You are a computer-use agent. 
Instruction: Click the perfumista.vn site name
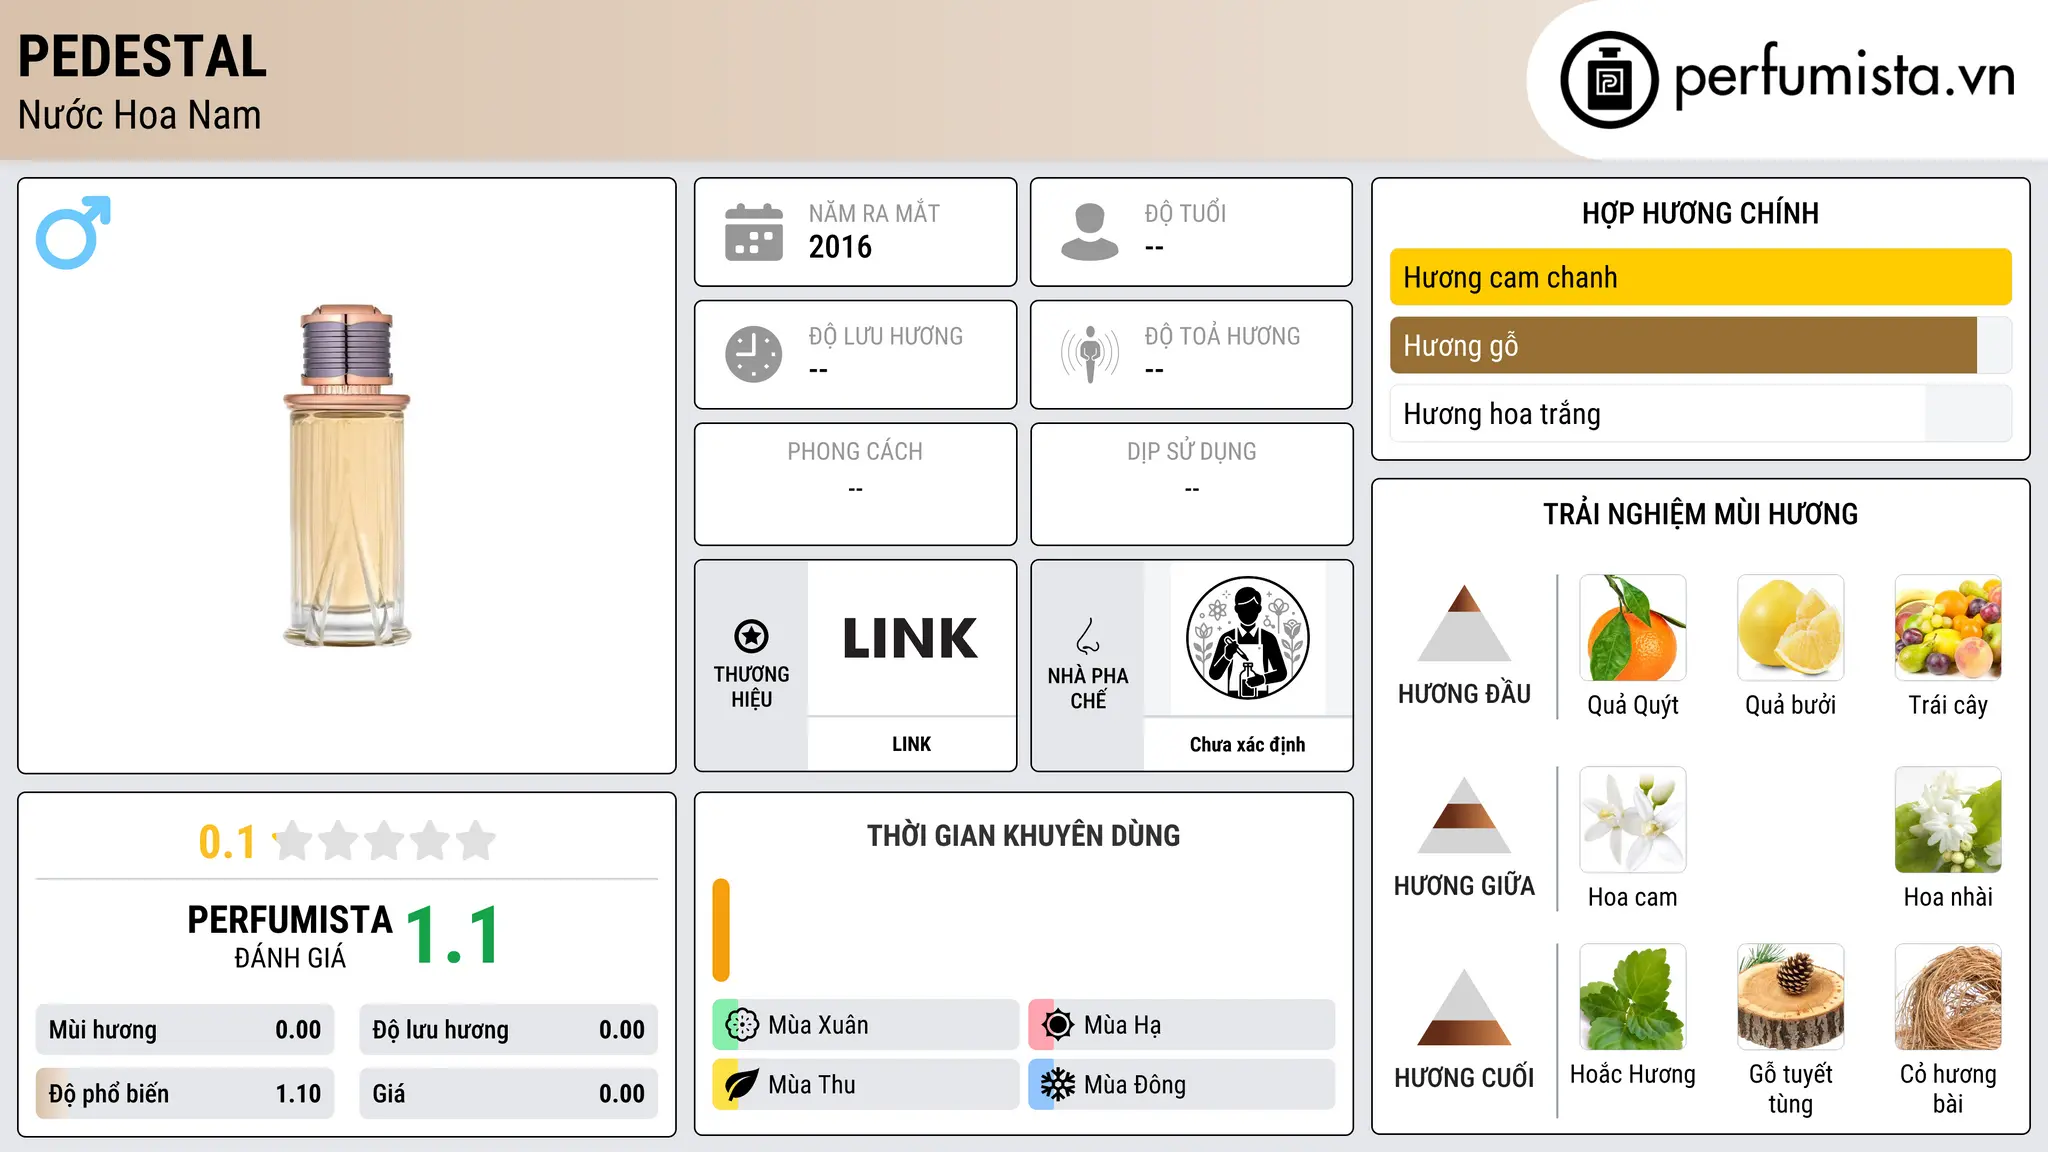[x=1845, y=75]
